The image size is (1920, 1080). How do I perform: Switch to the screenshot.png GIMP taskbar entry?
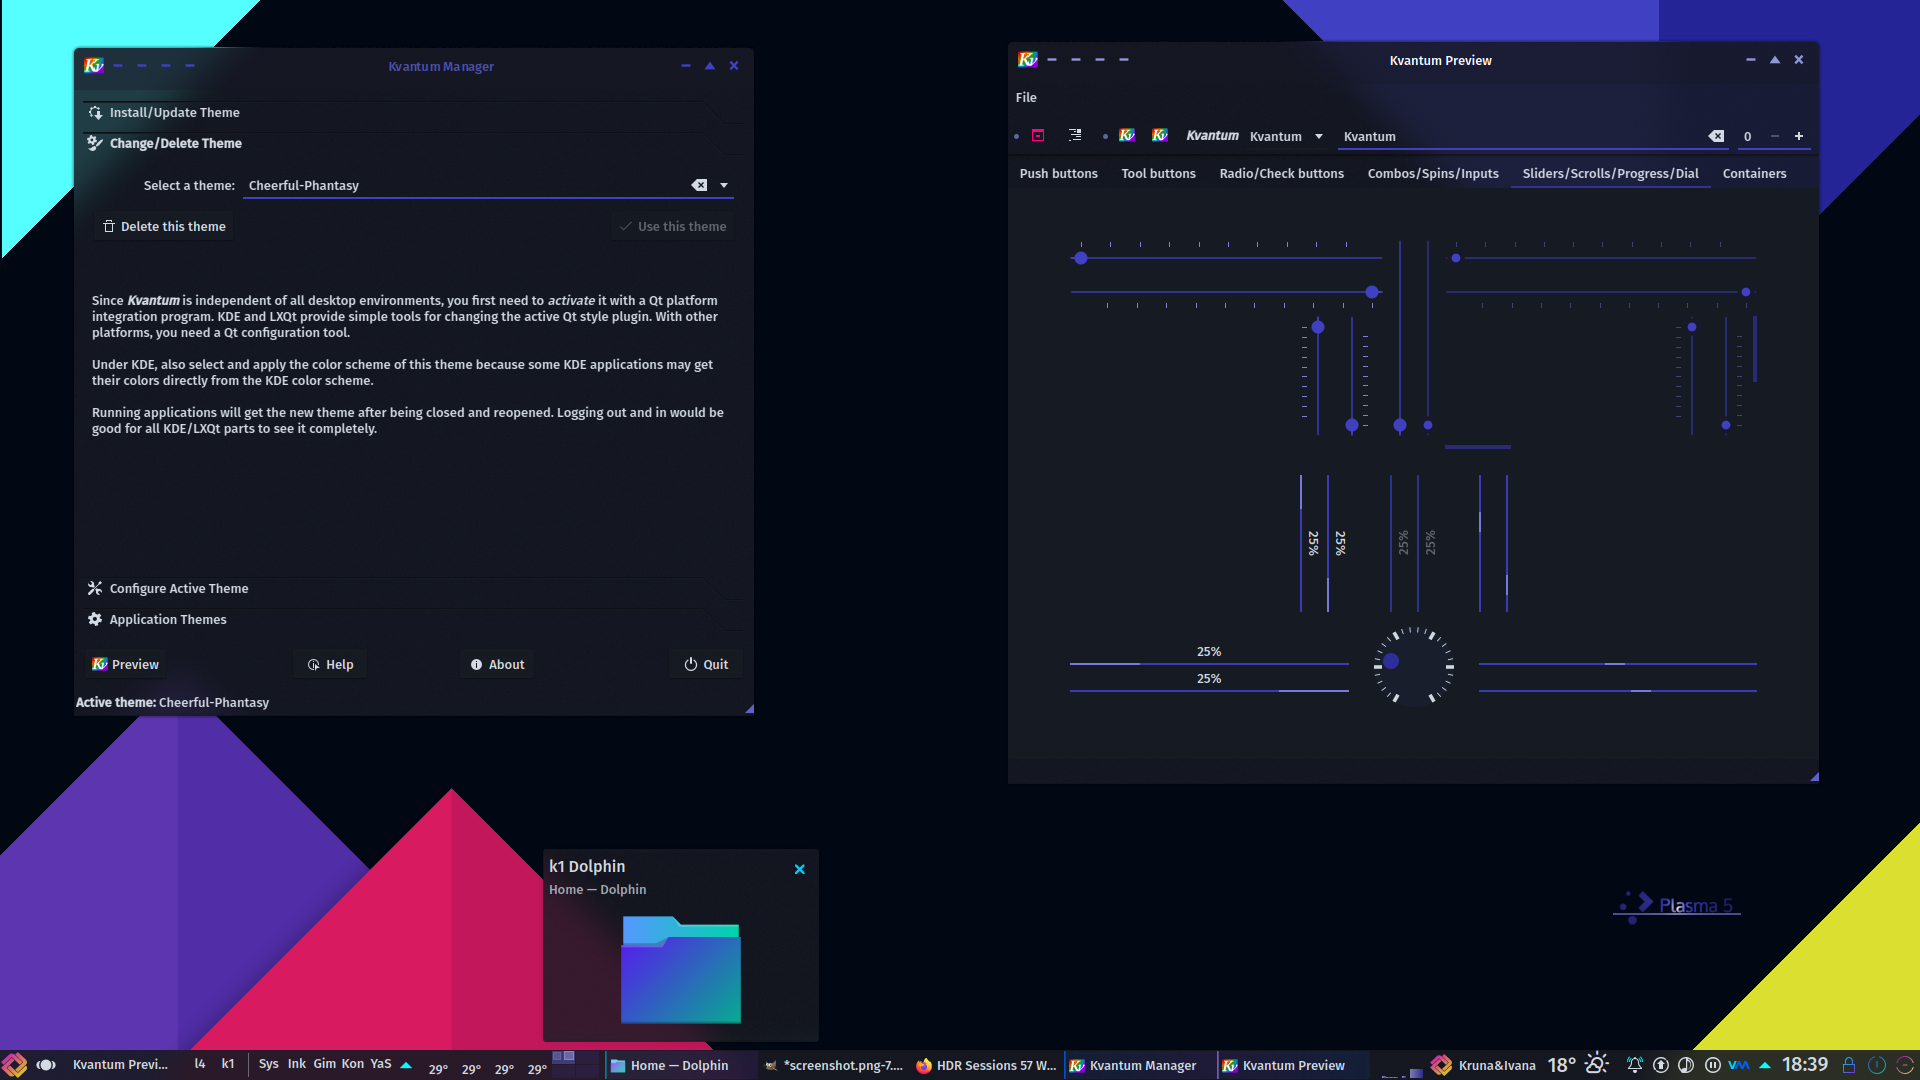pyautogui.click(x=833, y=1065)
